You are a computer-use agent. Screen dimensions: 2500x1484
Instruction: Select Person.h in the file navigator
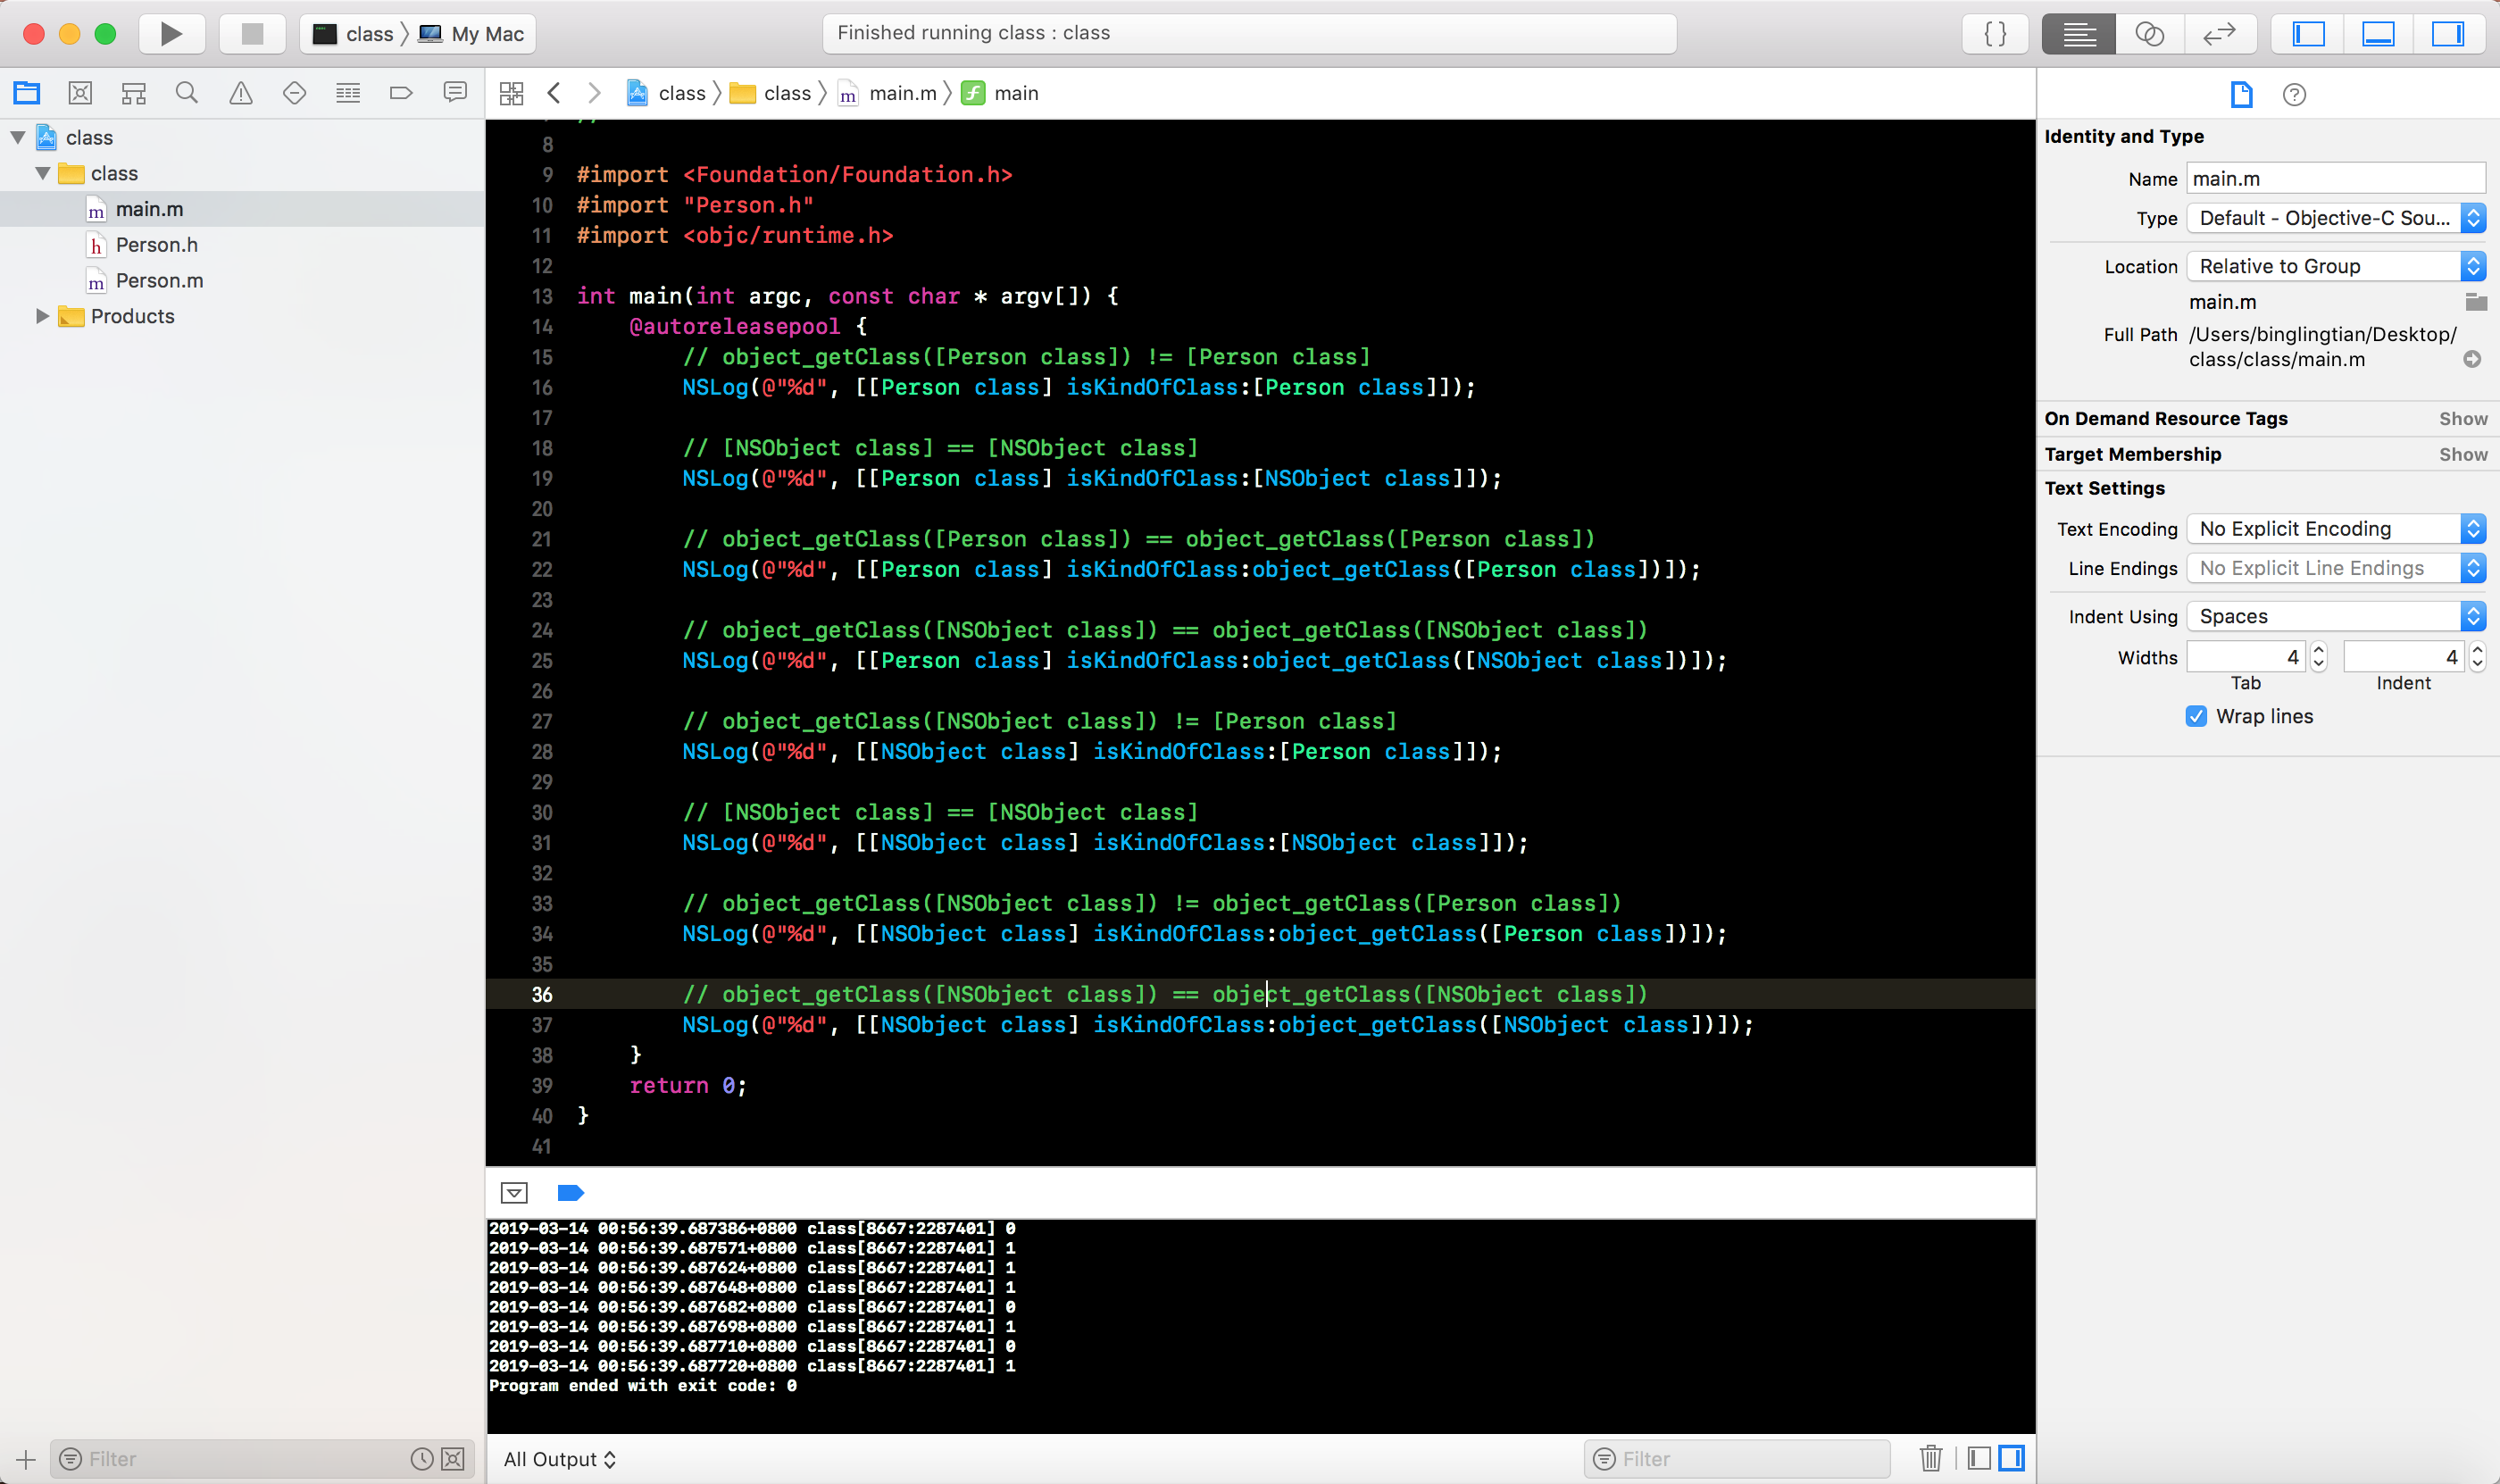(156, 245)
